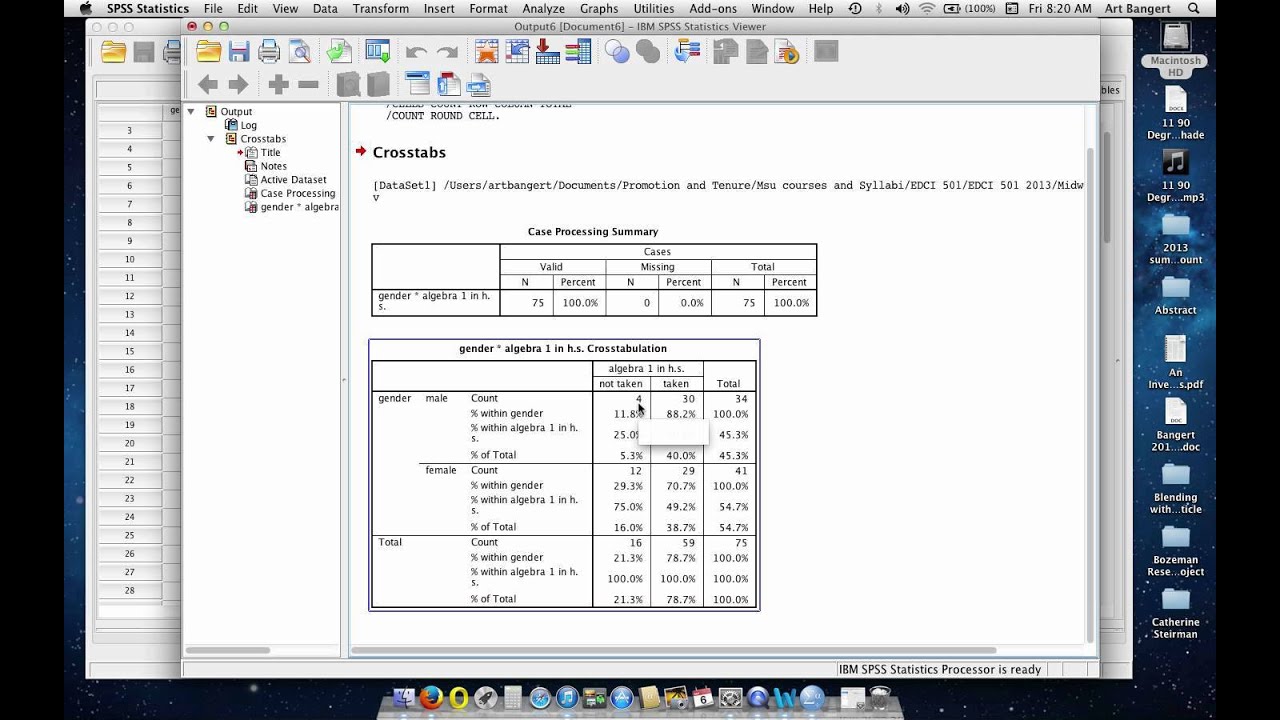Select gender * algebra outline item
The height and width of the screenshot is (720, 1280).
coord(299,207)
